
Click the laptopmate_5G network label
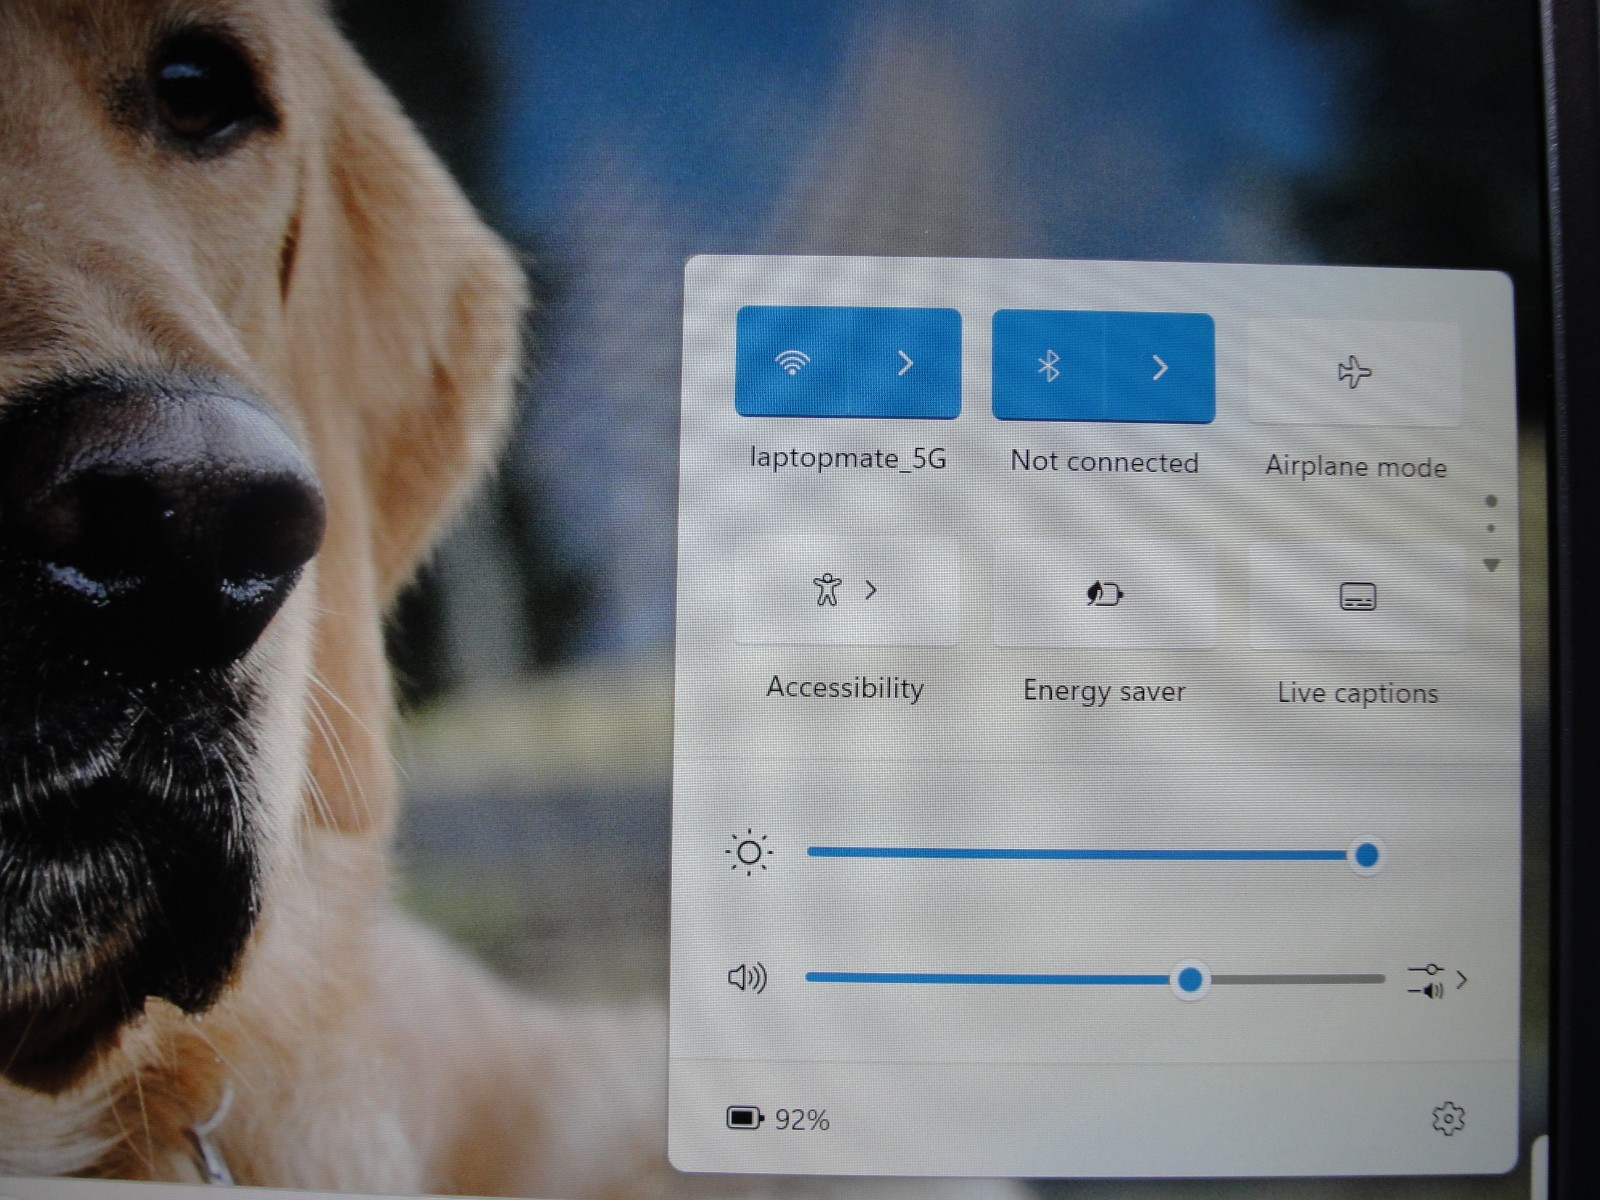[848, 459]
